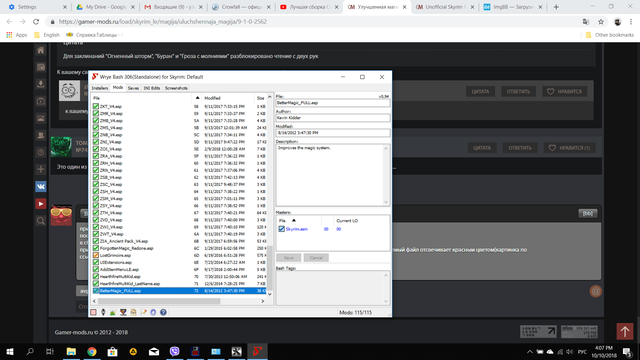Open Microsoft Store from the taskbar
Viewport: 640px width, 360px height.
click(x=112, y=351)
